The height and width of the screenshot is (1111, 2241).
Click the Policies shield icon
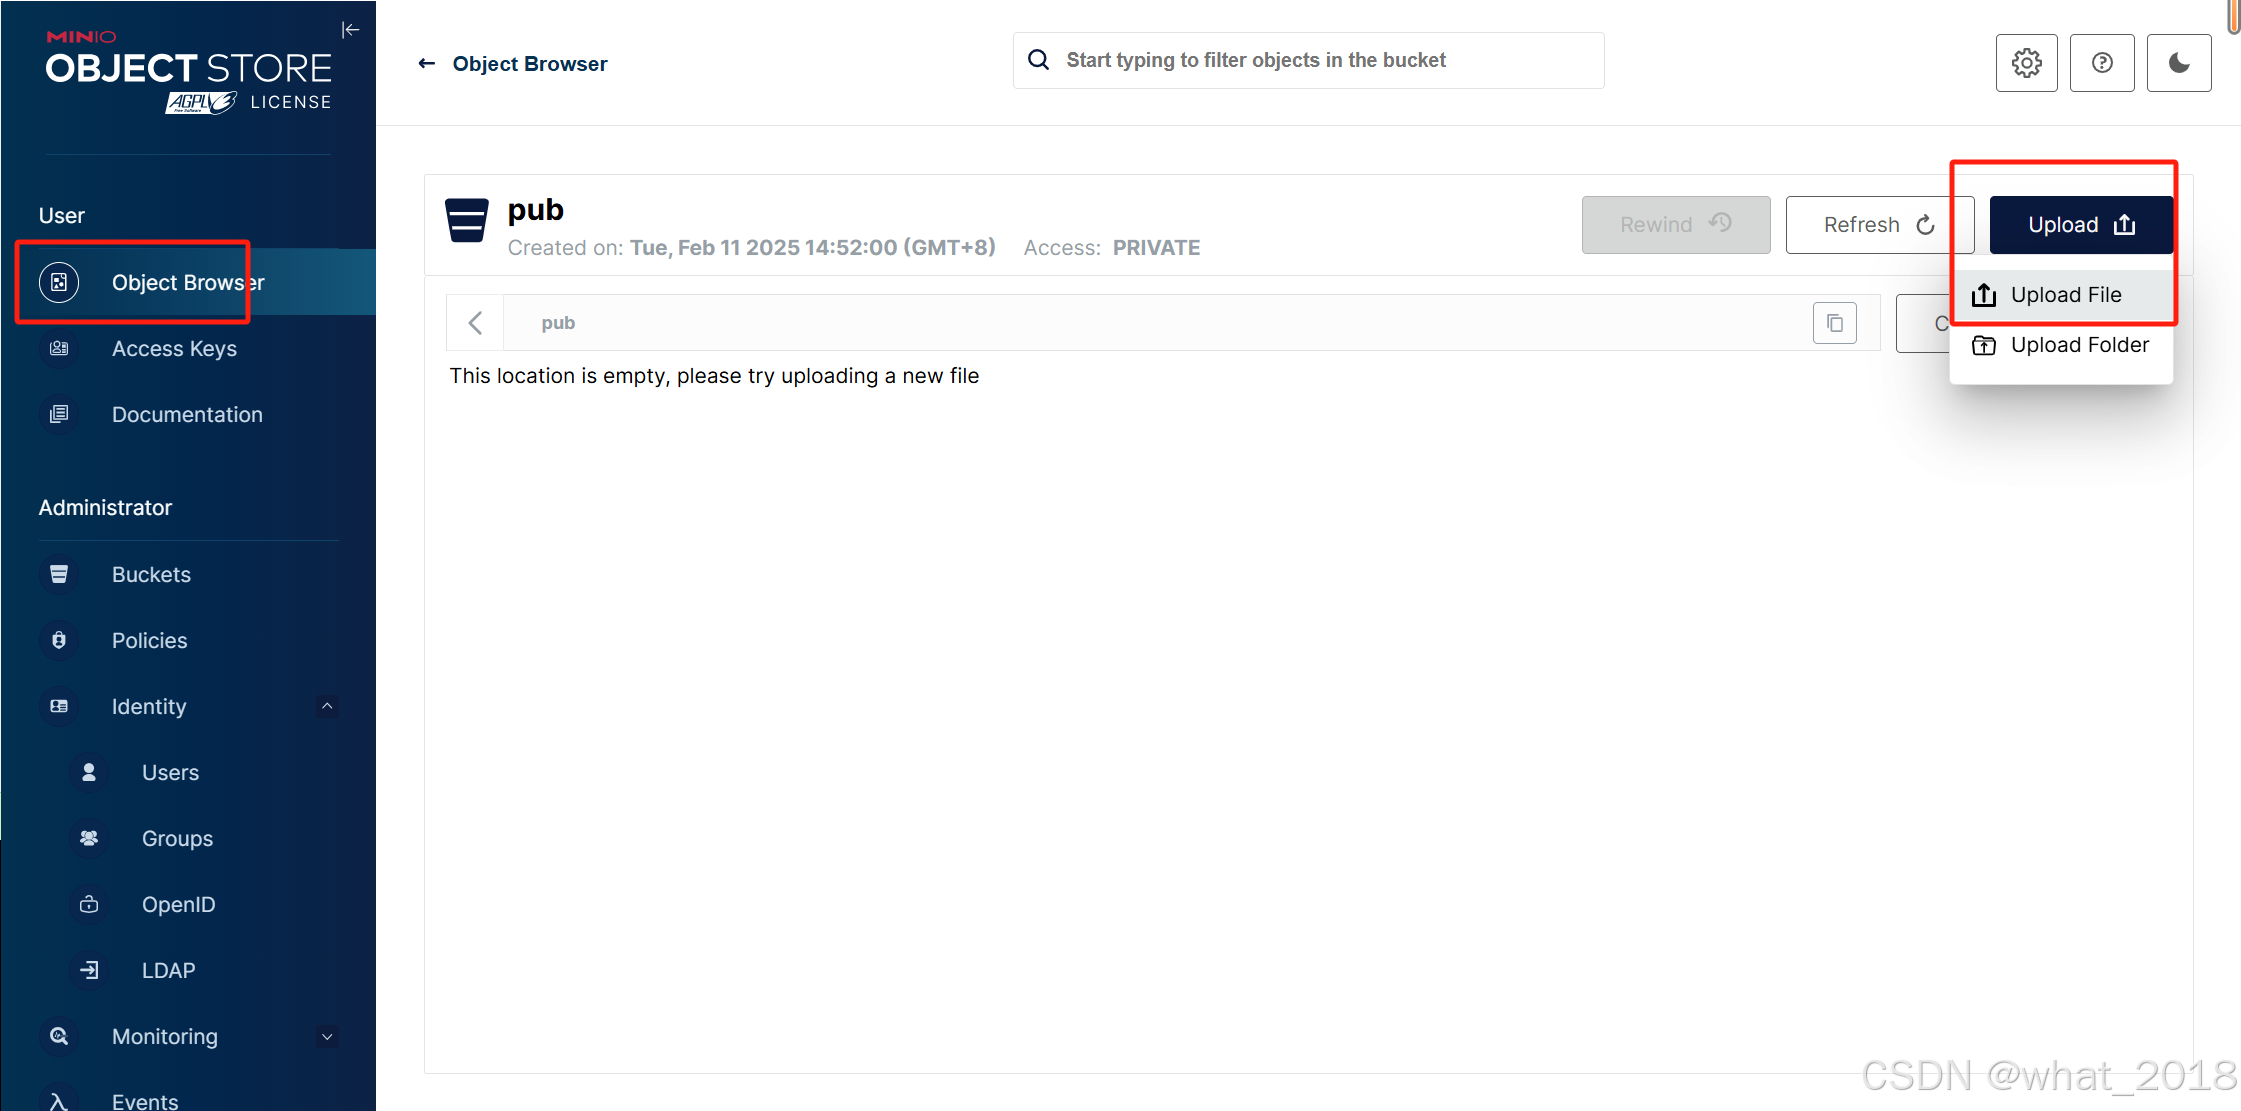pyautogui.click(x=59, y=640)
